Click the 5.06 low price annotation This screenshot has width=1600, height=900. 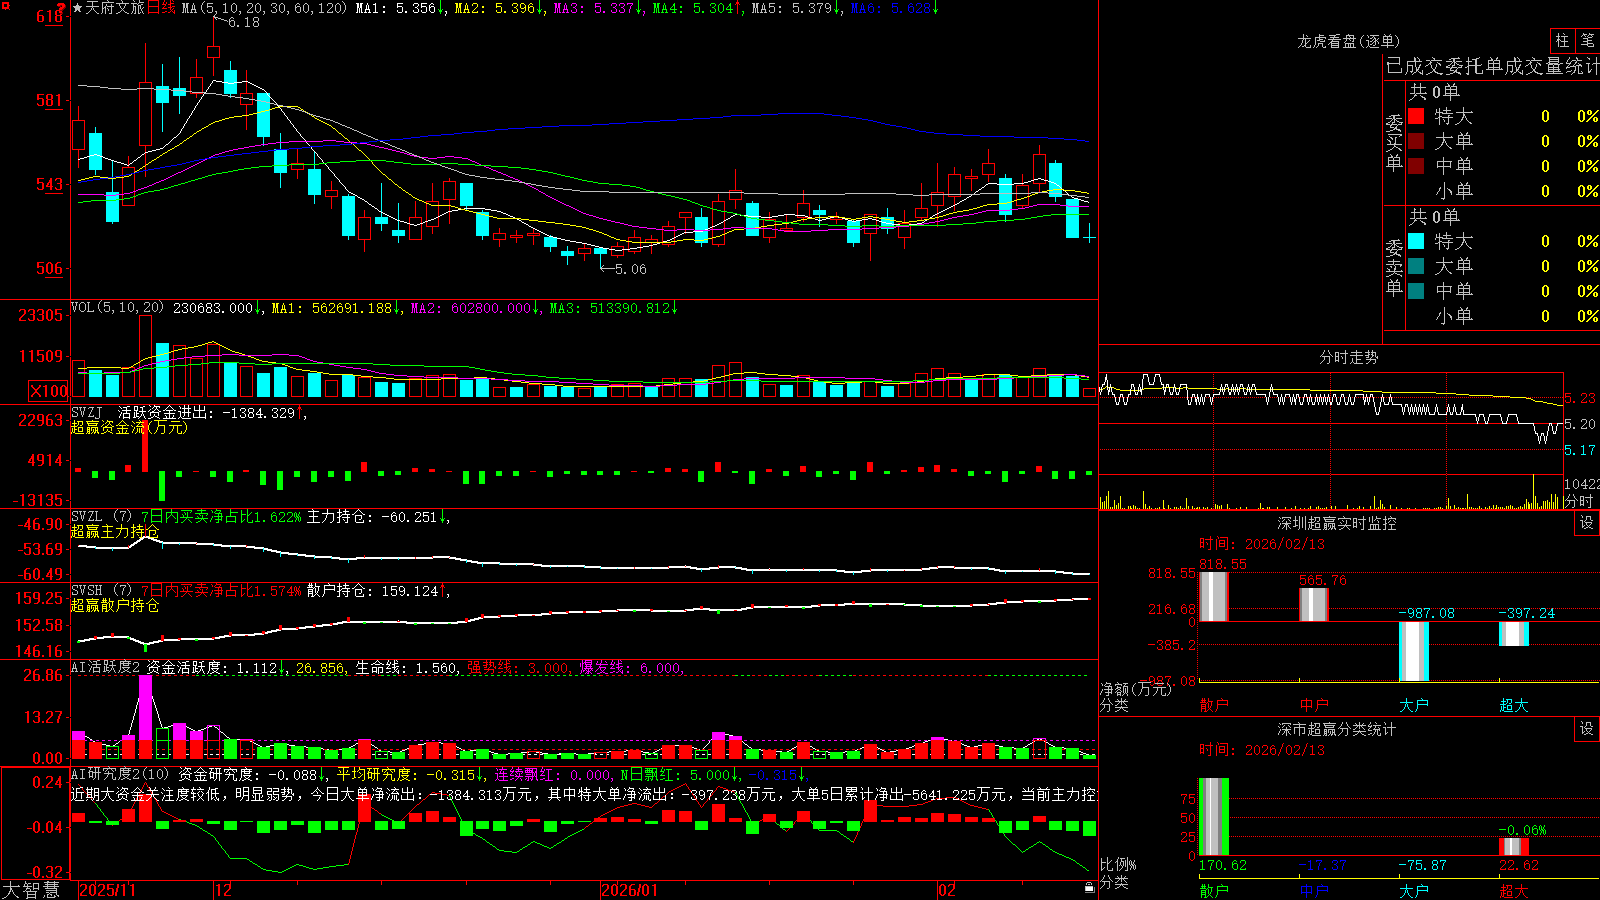[x=630, y=269]
